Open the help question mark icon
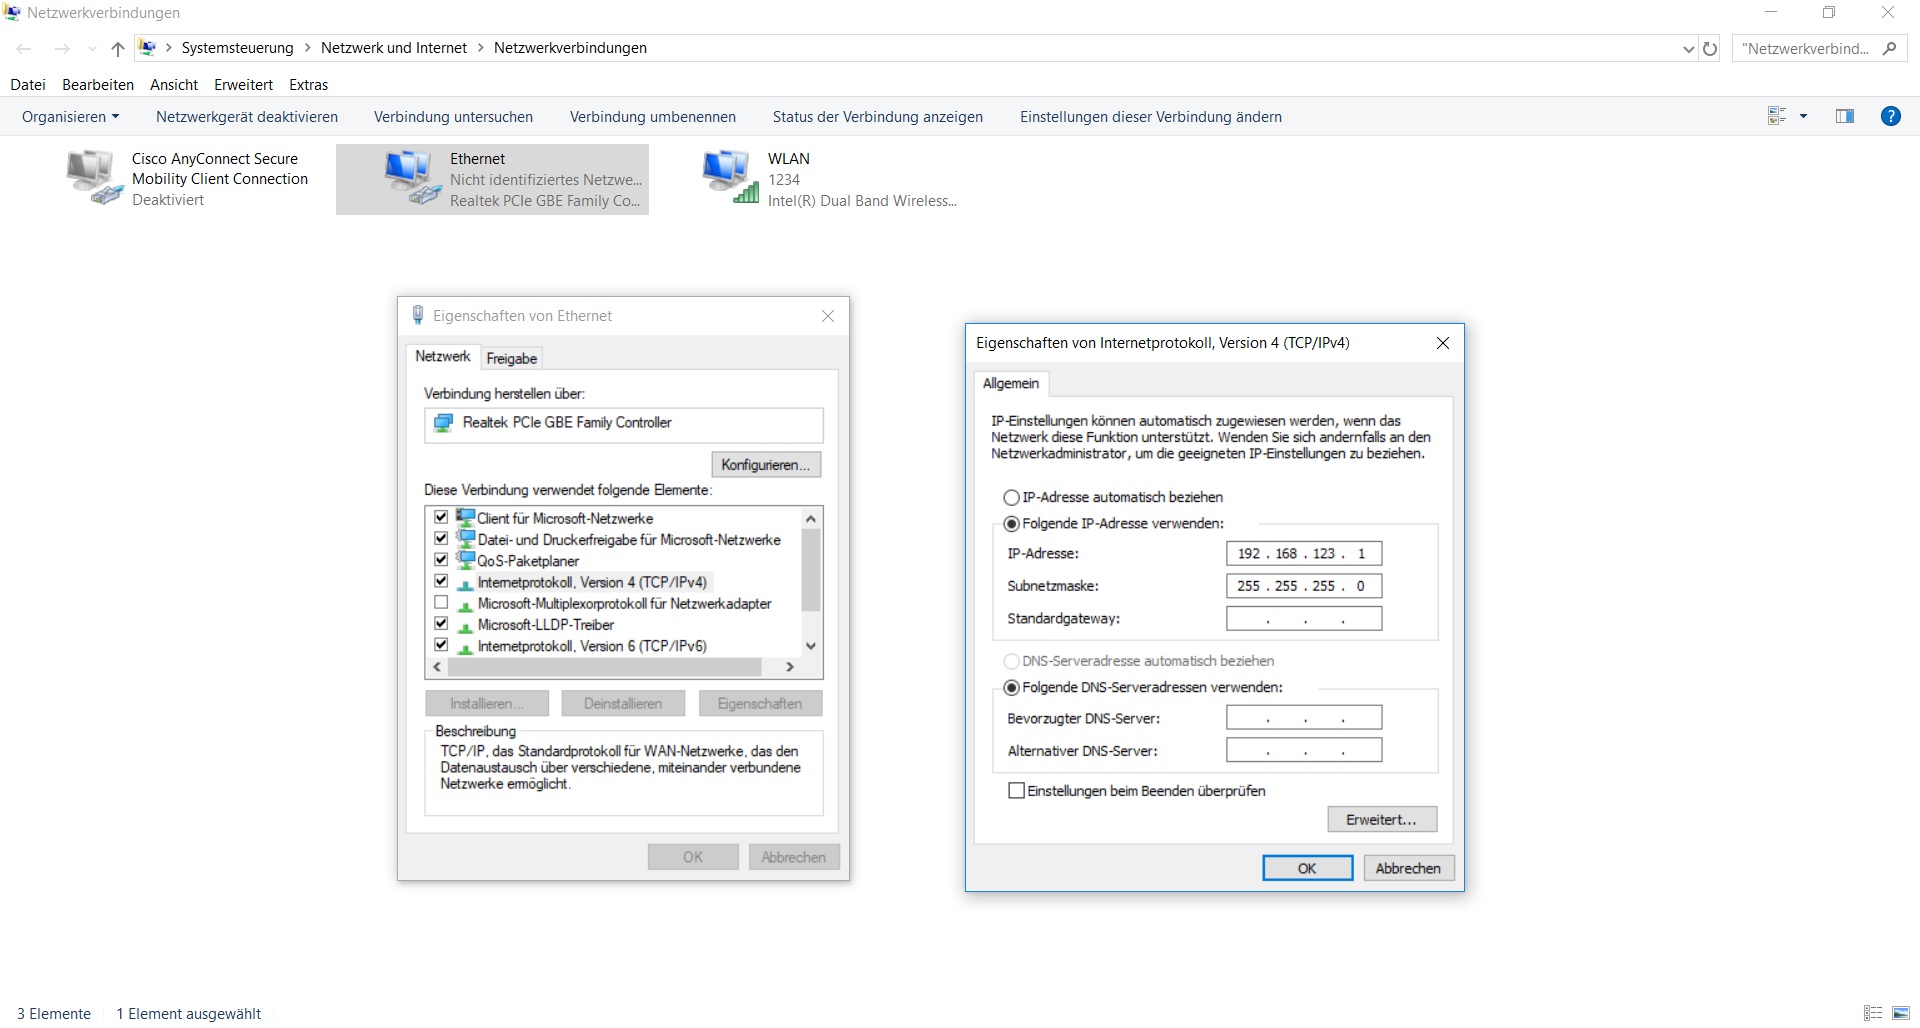Viewport: 1920px width, 1028px height. (x=1891, y=116)
